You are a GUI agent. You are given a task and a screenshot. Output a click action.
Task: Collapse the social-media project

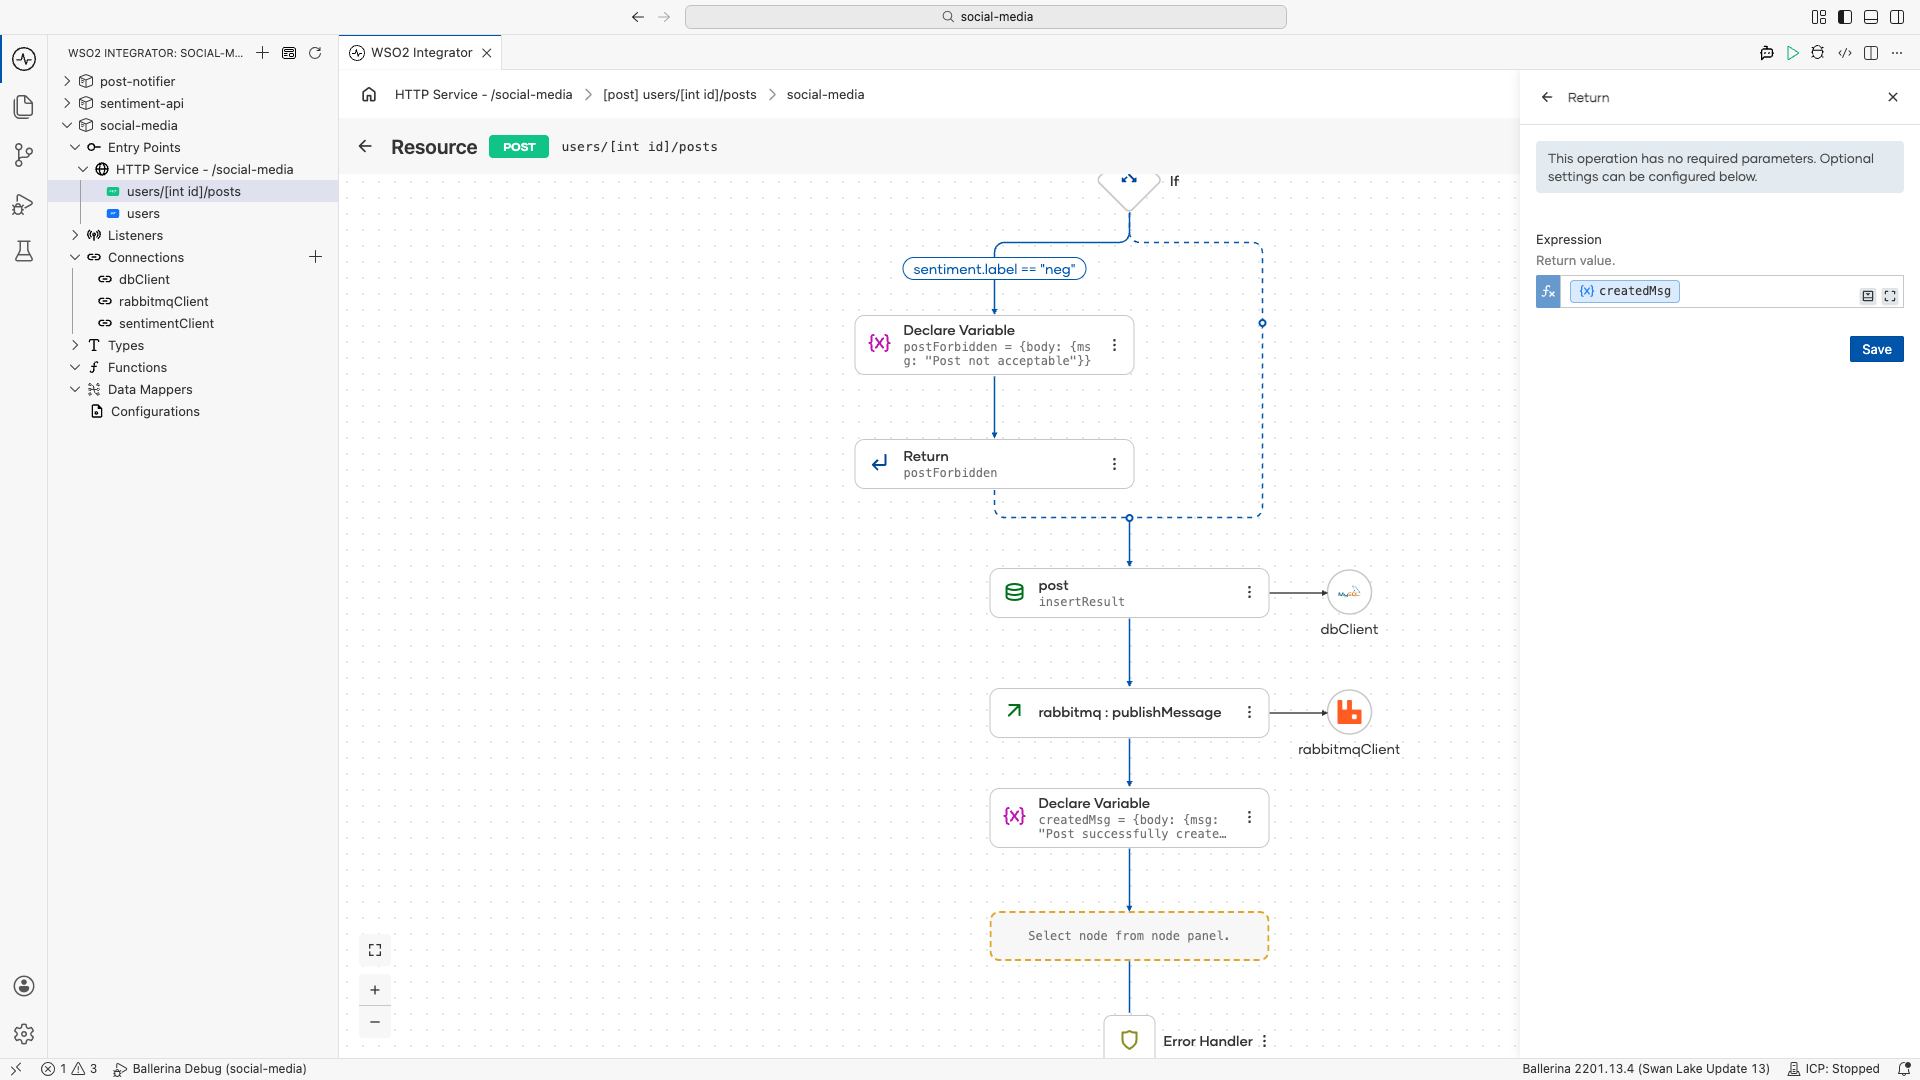tap(67, 125)
